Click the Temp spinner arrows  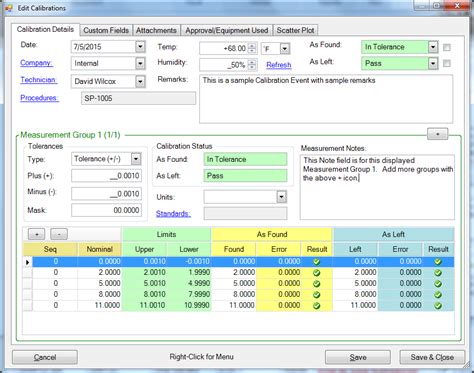252,48
